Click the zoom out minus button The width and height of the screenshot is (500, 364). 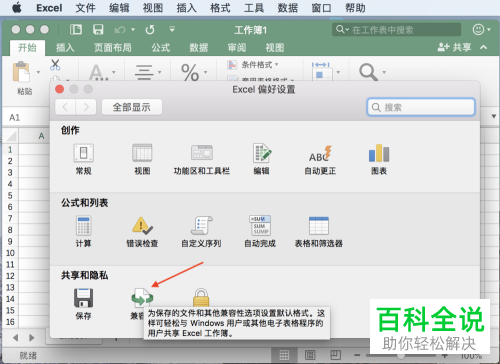357,355
